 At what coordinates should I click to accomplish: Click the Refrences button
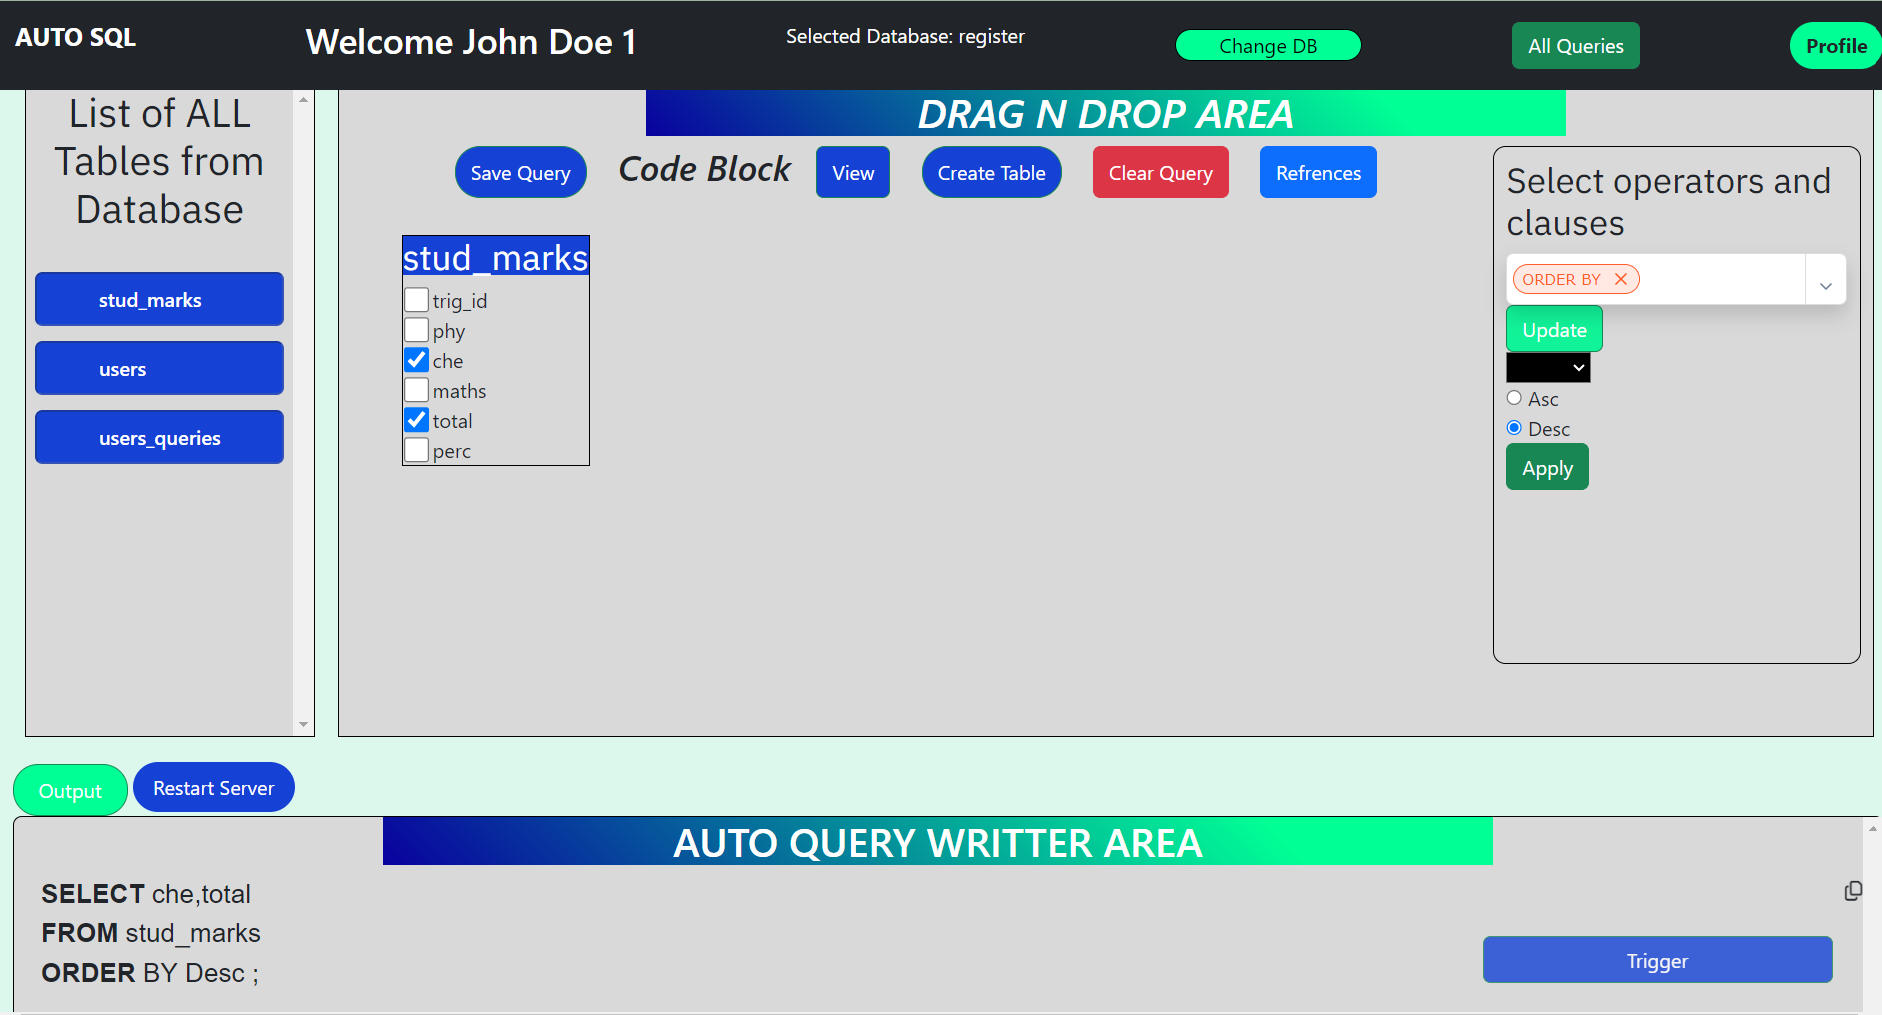pos(1318,171)
